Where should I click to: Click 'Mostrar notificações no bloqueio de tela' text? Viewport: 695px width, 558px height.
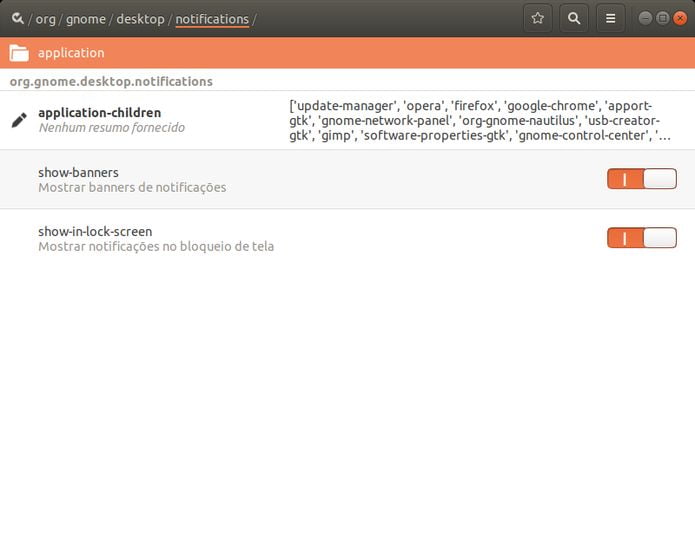[x=156, y=246]
